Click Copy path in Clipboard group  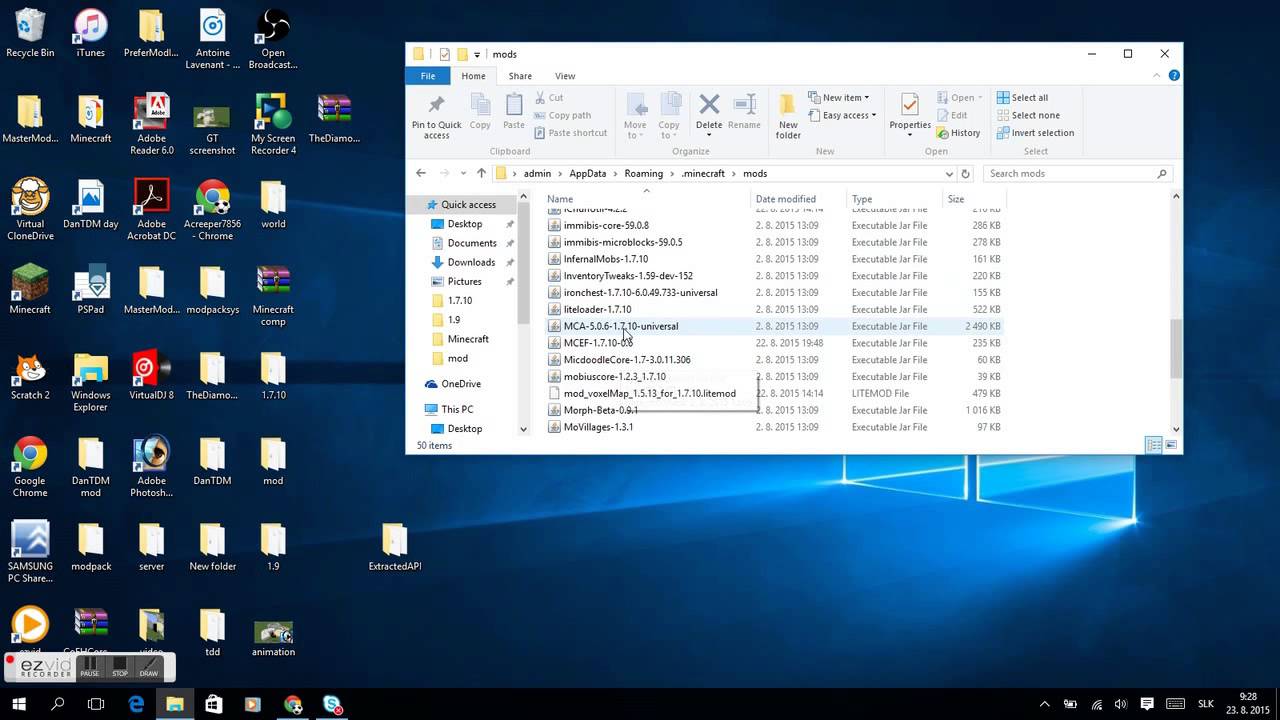click(562, 115)
